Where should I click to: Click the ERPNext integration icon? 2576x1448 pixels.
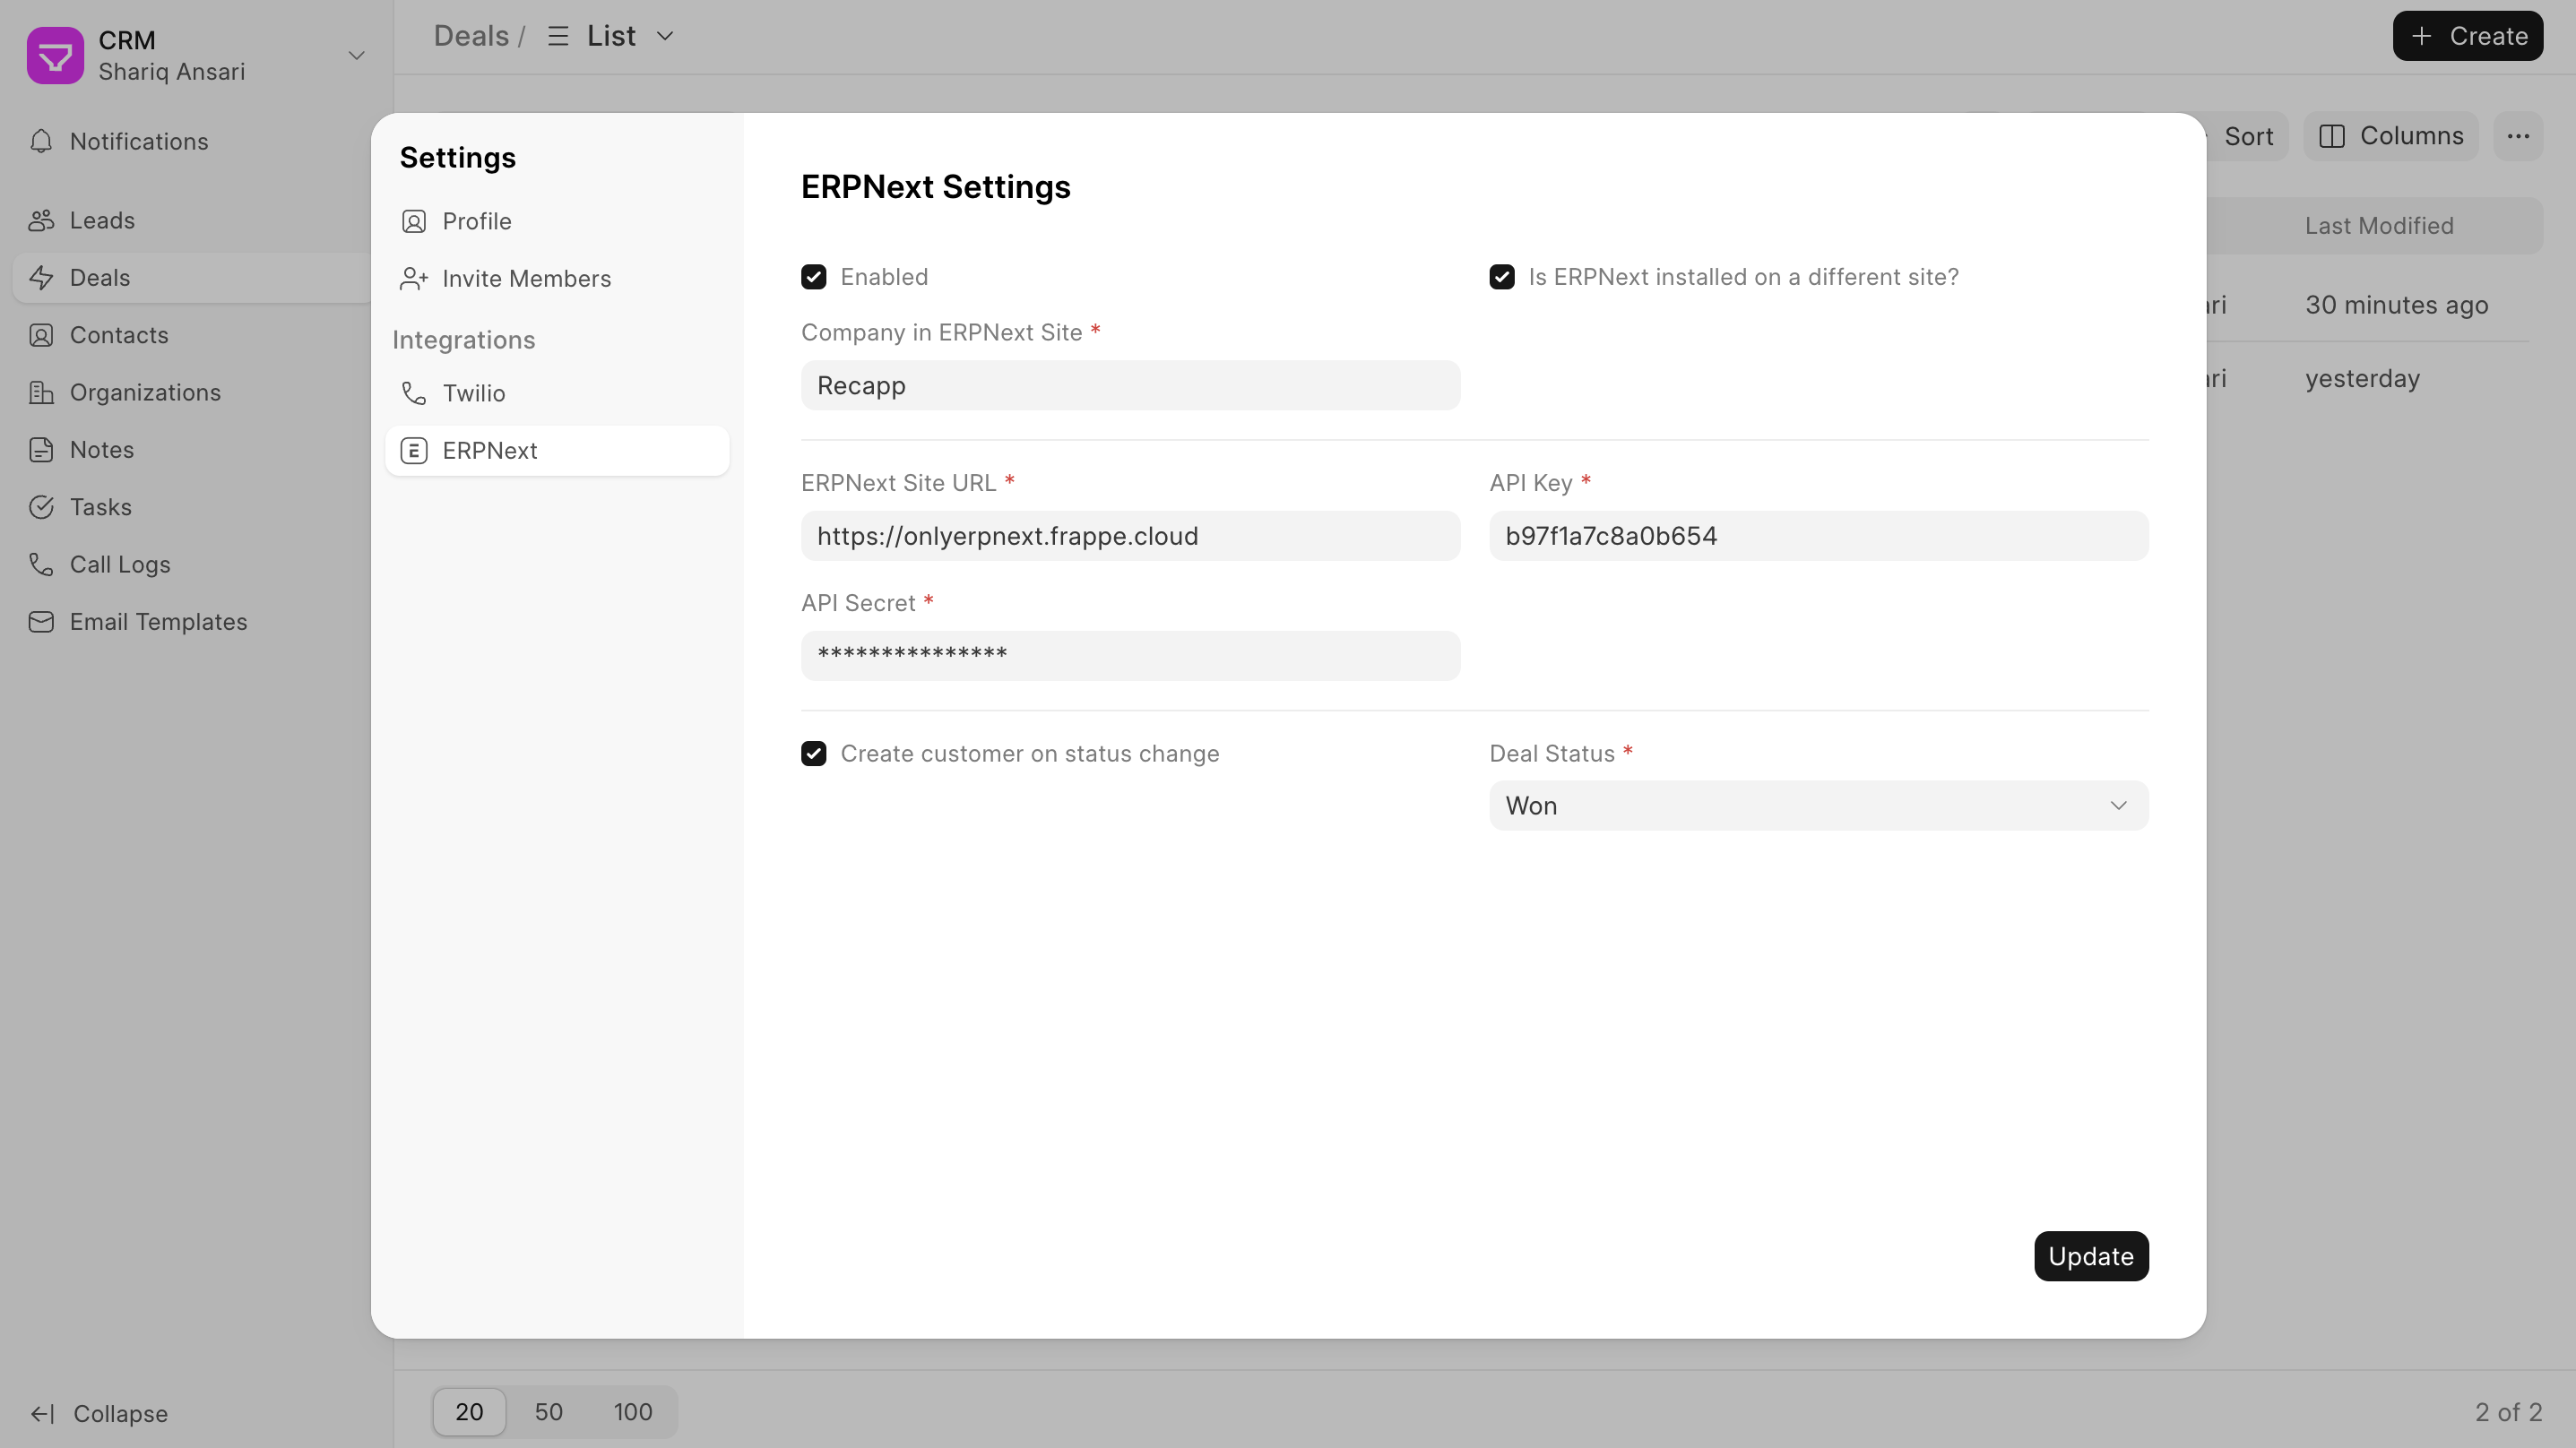[414, 451]
